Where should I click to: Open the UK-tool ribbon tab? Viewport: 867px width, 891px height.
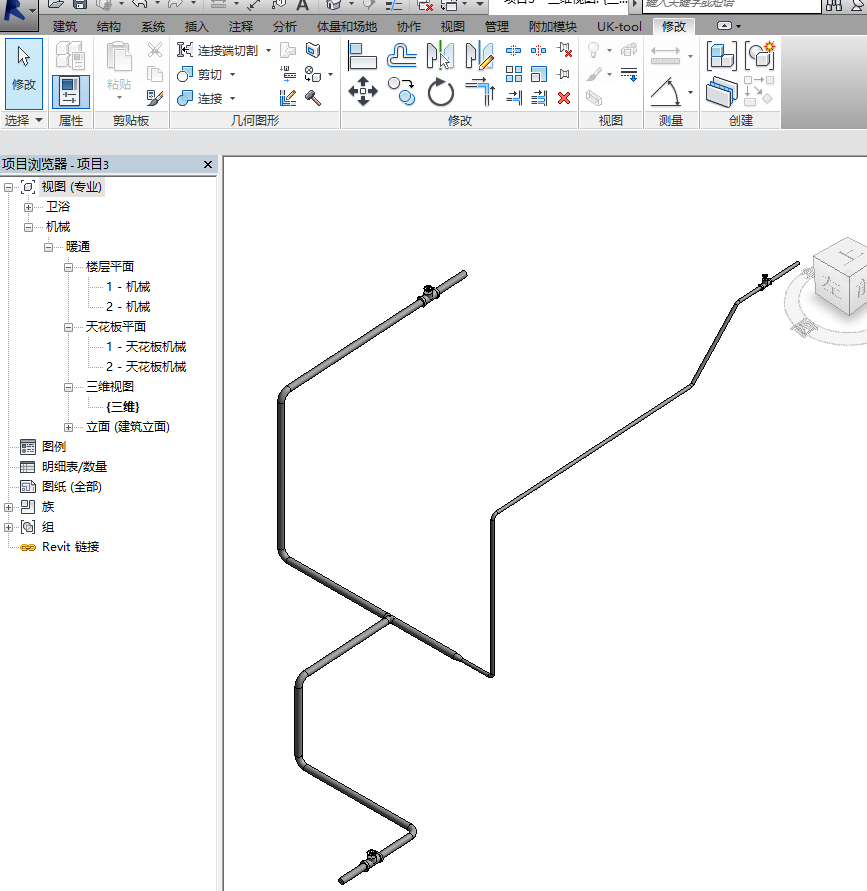[619, 26]
